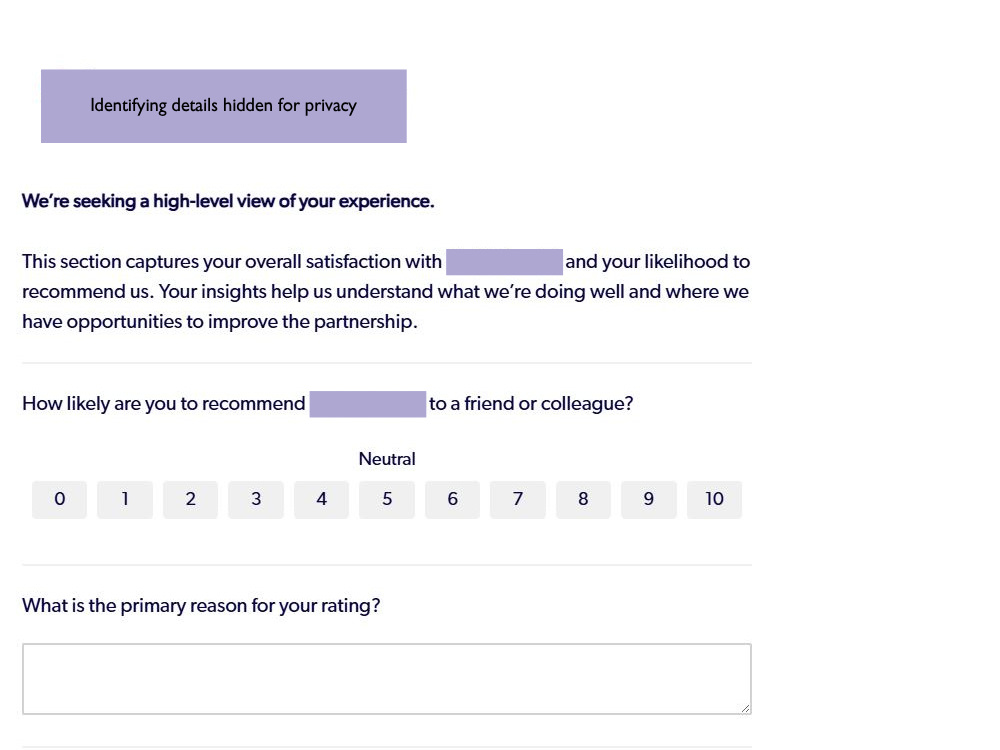Click the text area resize handle
The width and height of the screenshot is (1000, 750).
(746, 709)
